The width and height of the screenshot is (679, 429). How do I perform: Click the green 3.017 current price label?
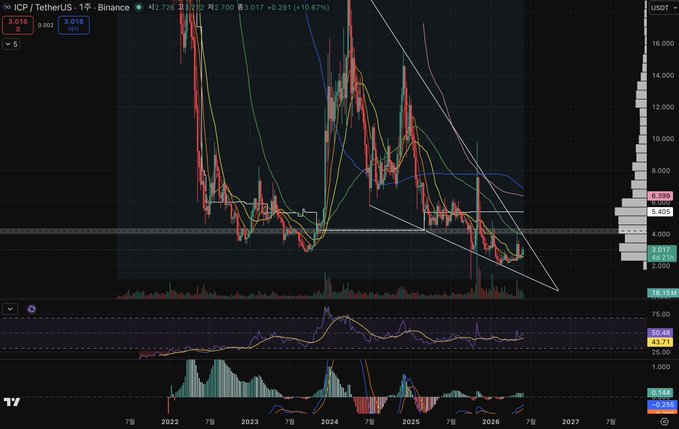point(661,250)
